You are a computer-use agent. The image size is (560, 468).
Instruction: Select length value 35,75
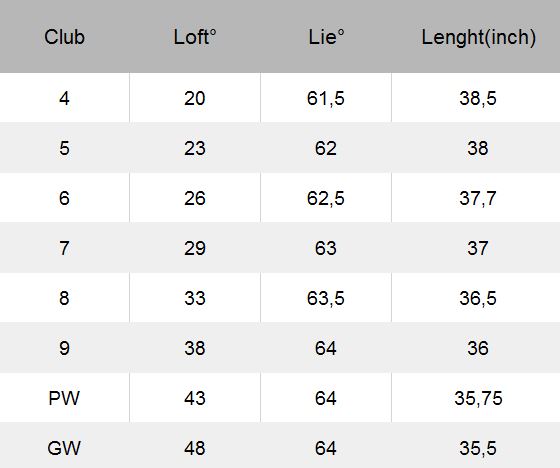pyautogui.click(x=478, y=398)
